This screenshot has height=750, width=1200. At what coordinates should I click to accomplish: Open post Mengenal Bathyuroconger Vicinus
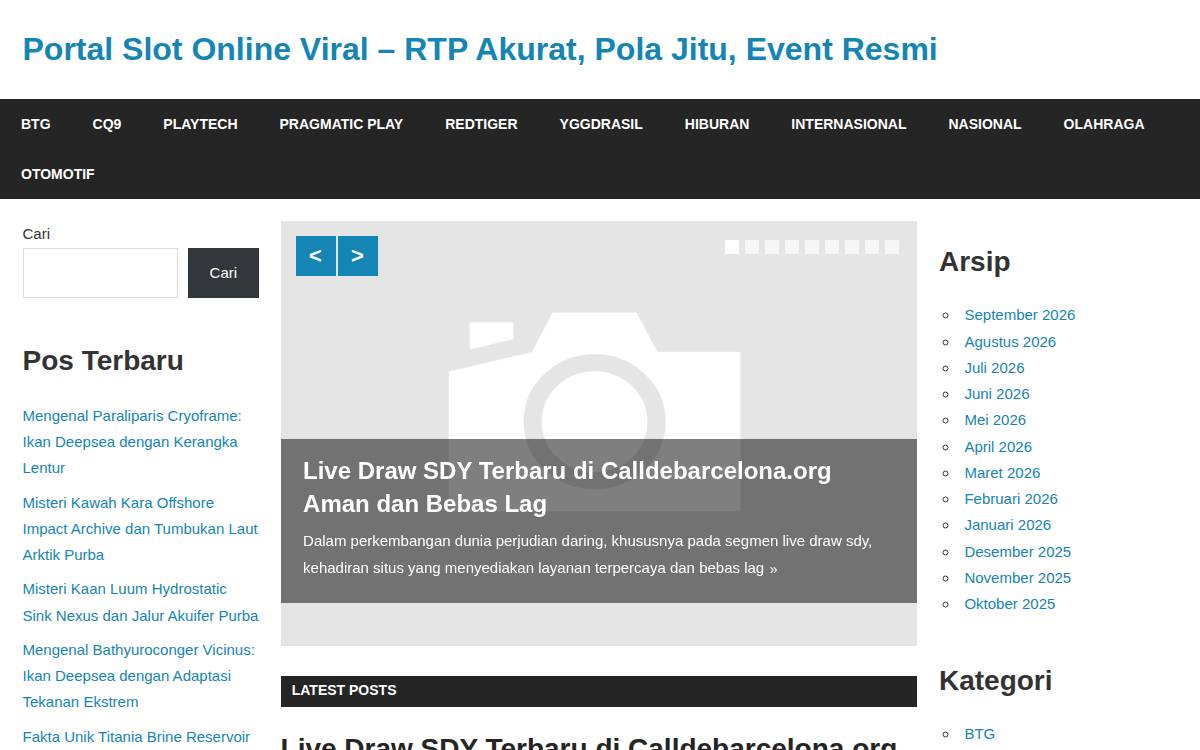tap(138, 676)
